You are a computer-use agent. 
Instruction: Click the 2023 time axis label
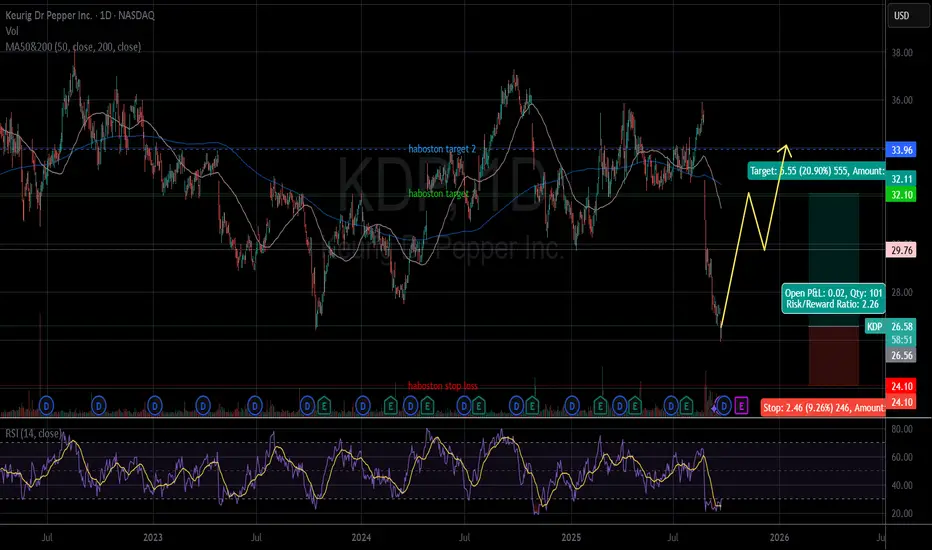[x=153, y=538]
